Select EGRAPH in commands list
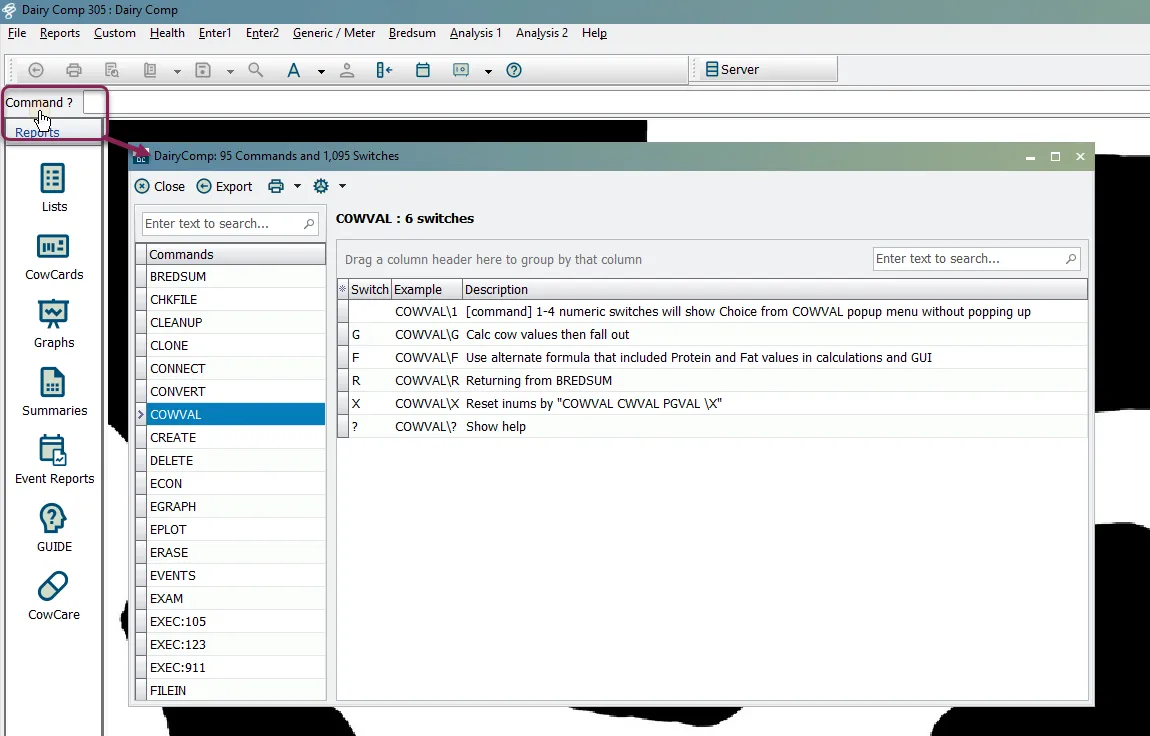Screen dimensions: 1150x736 point(235,507)
